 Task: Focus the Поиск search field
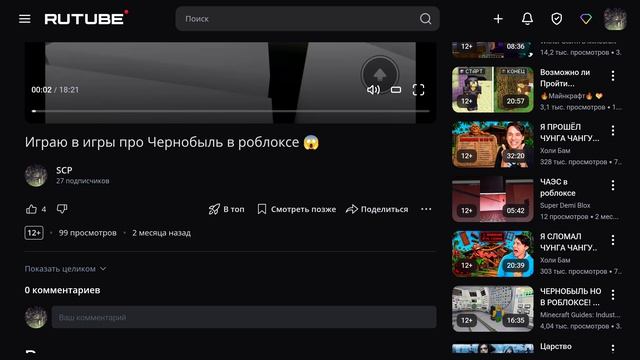point(307,19)
